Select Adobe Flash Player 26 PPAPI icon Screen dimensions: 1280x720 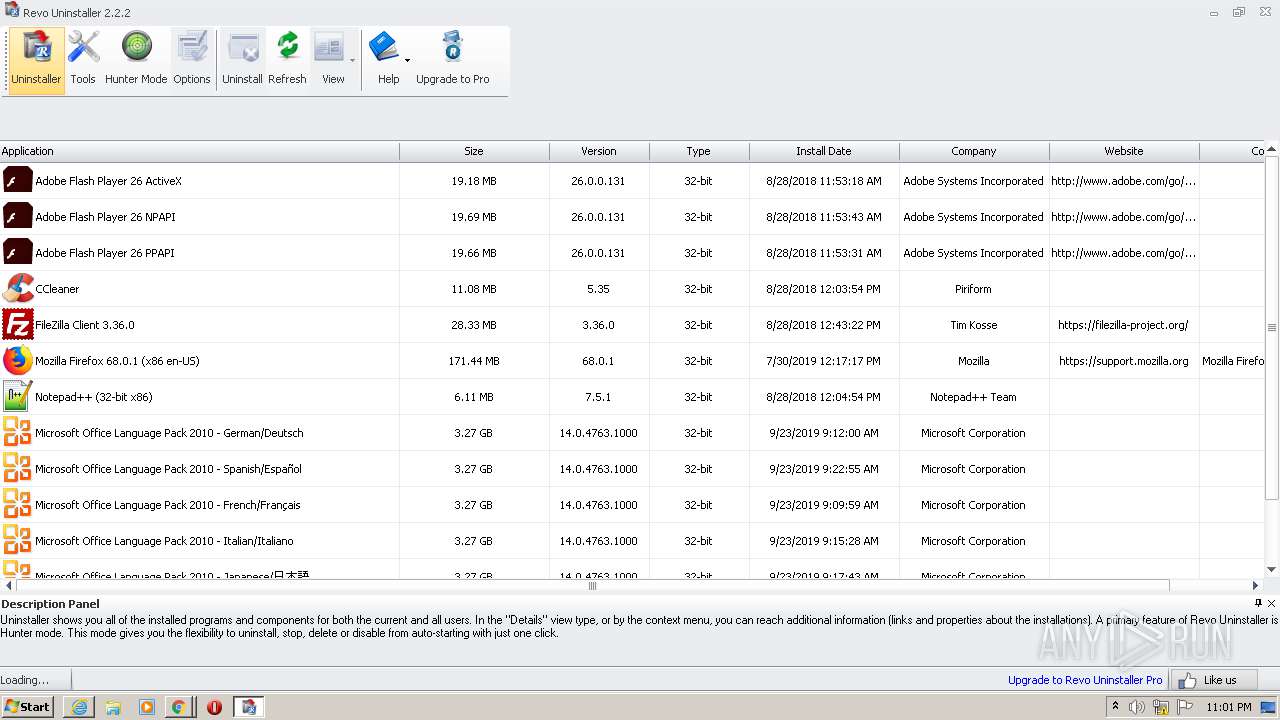click(x=17, y=253)
